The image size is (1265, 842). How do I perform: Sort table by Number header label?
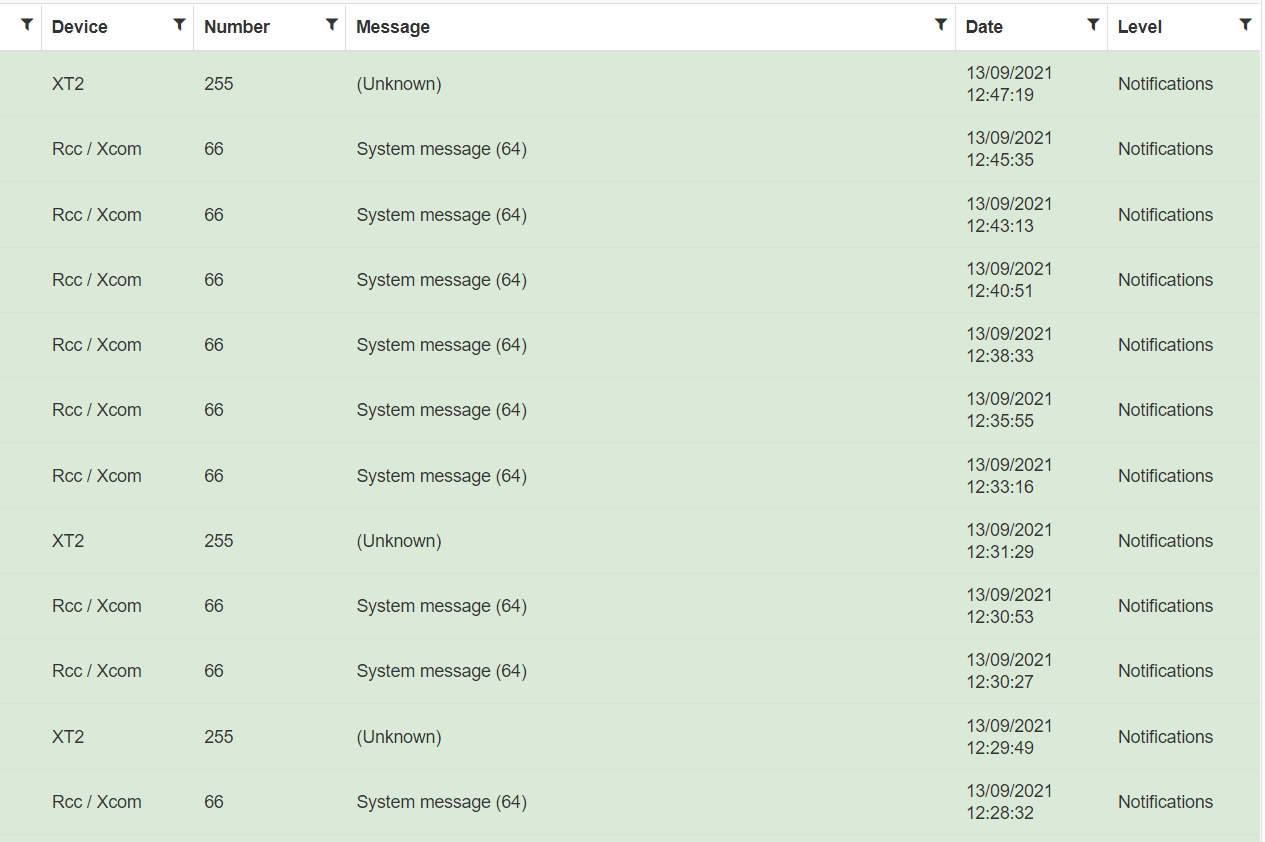pyautogui.click(x=237, y=27)
